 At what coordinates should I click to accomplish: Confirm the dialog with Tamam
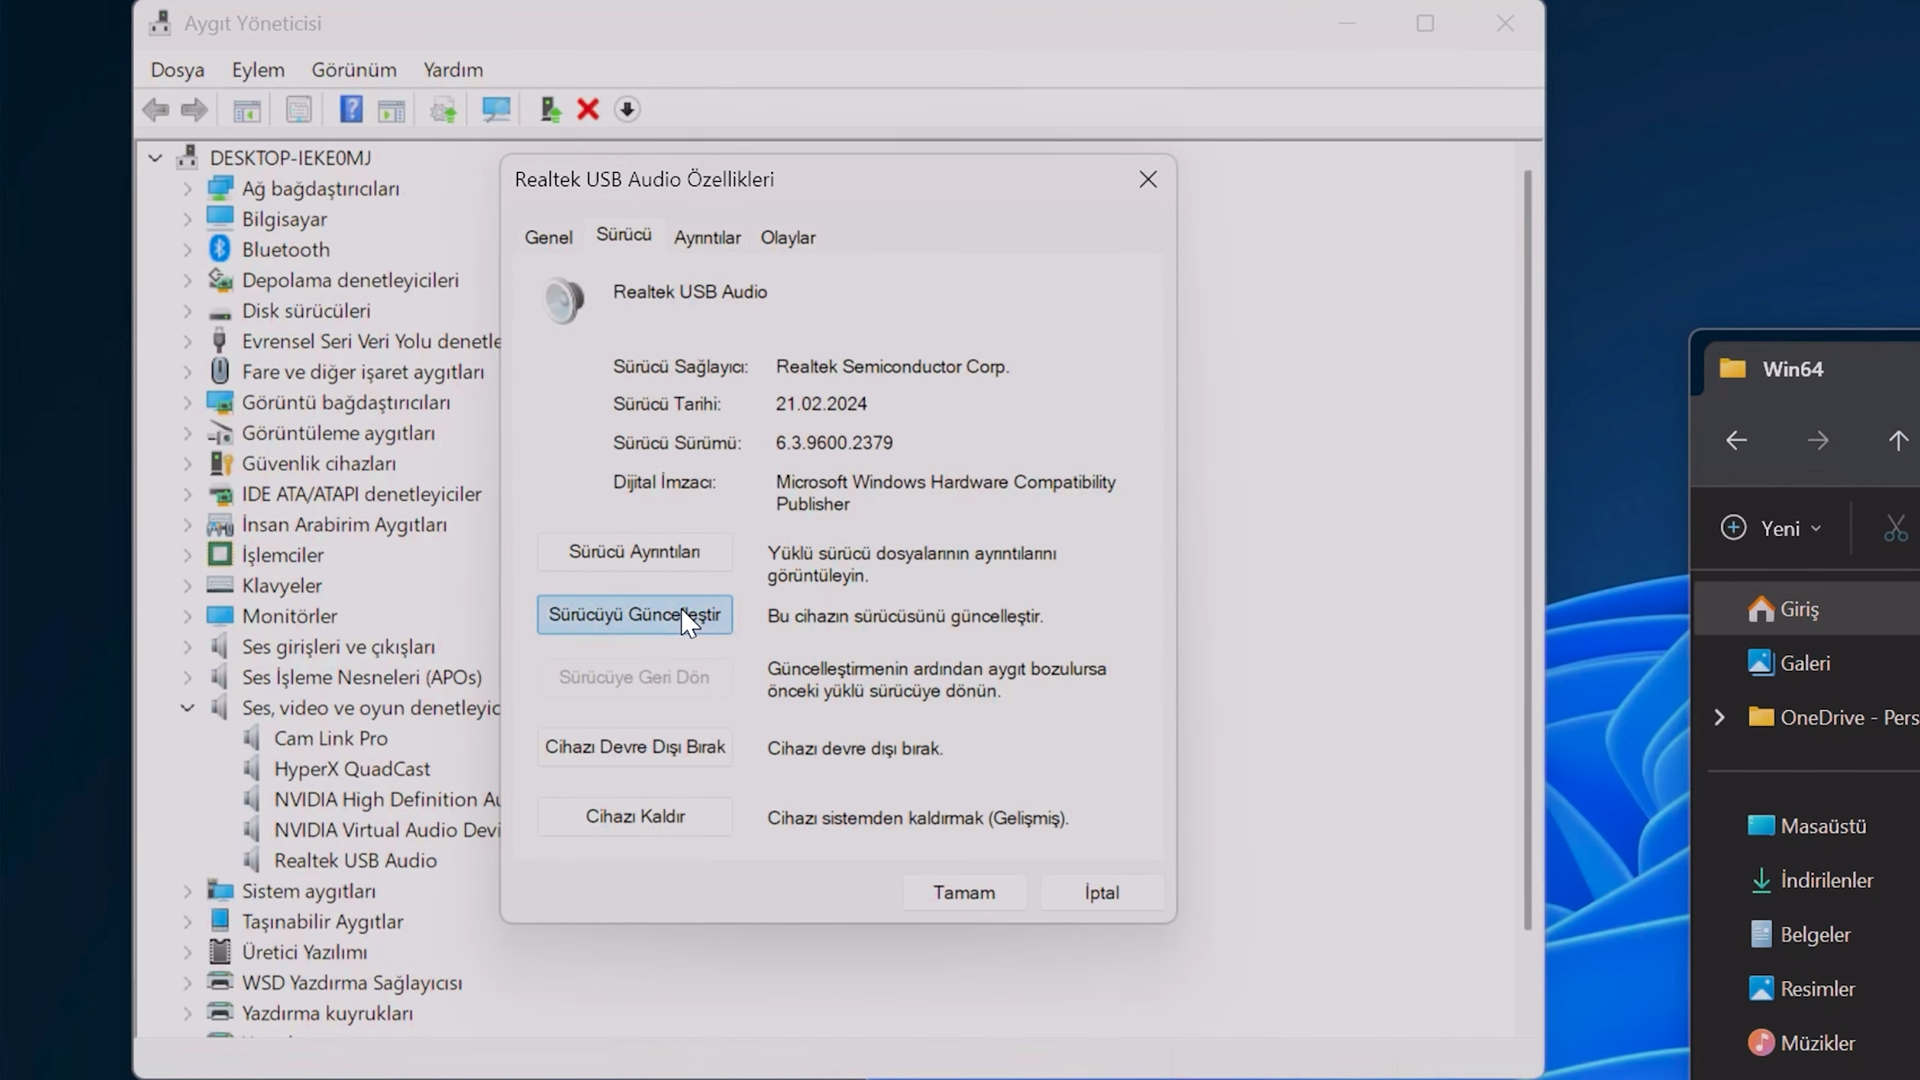[x=964, y=893]
